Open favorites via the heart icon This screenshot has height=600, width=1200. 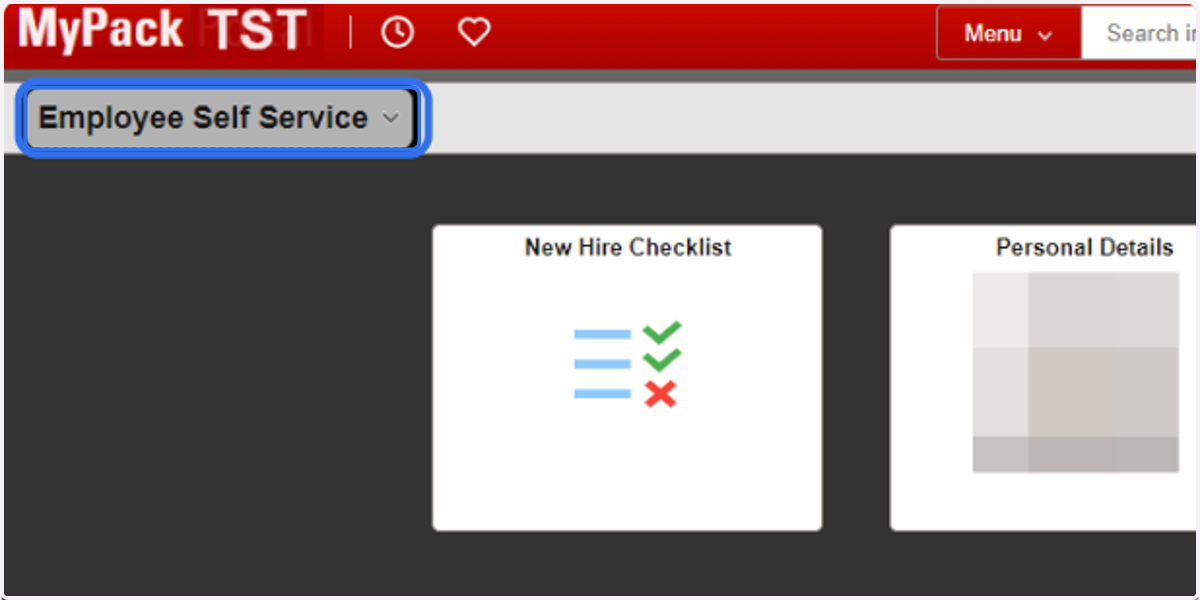[474, 33]
